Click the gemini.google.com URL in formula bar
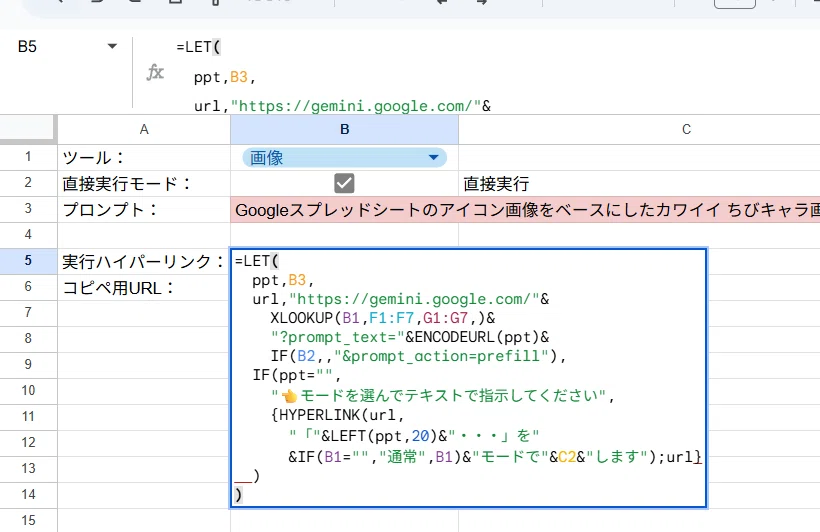Screen dimensions: 820x532 click(356, 106)
